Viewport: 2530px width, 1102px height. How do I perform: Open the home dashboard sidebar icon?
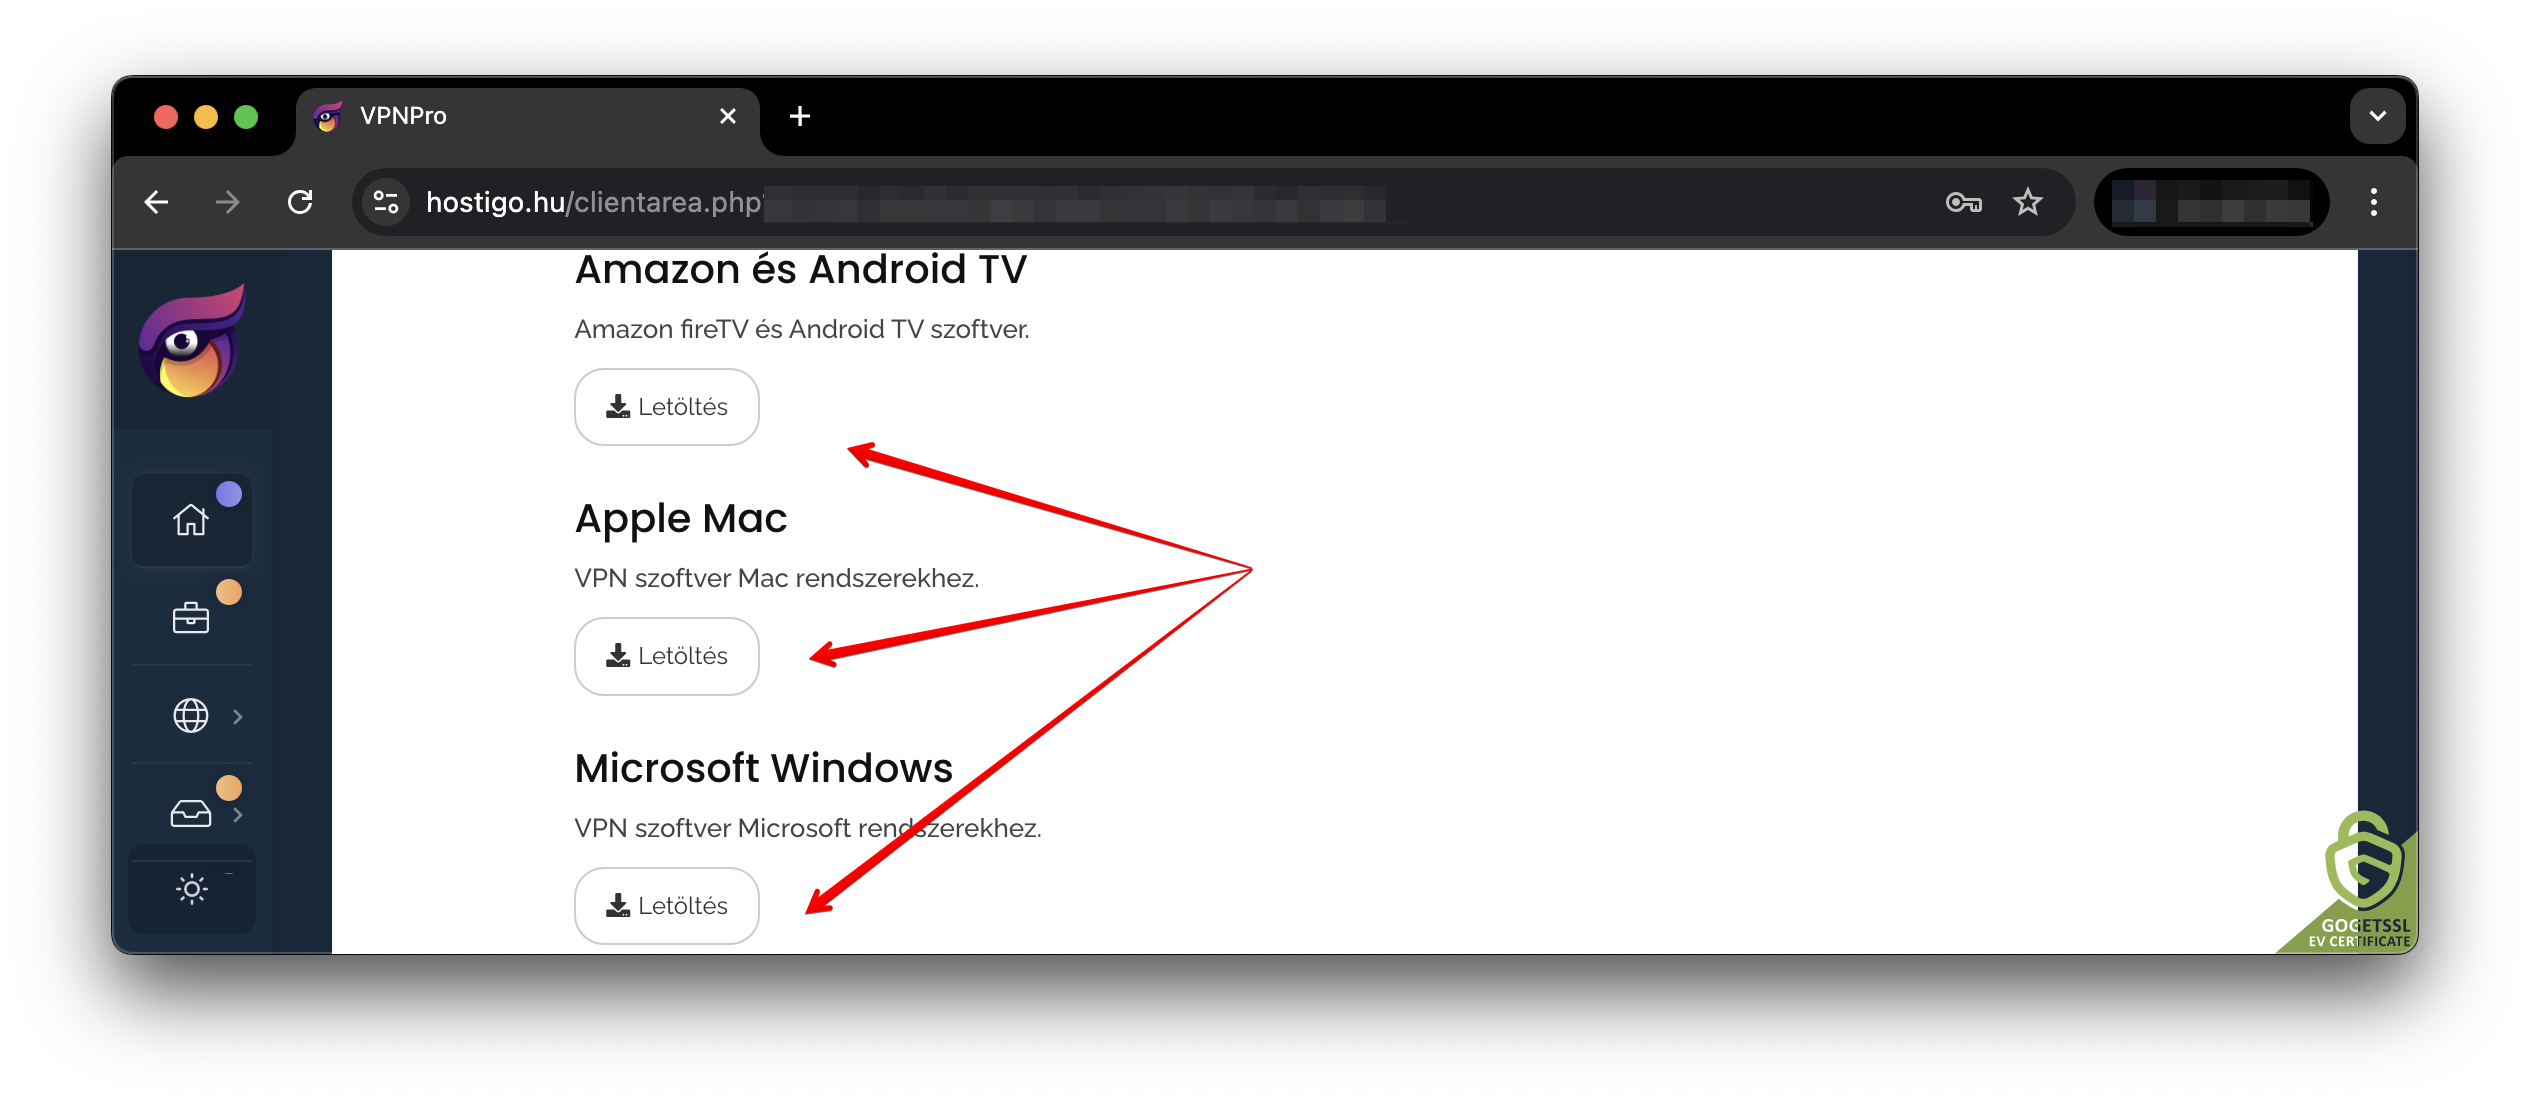coord(191,520)
